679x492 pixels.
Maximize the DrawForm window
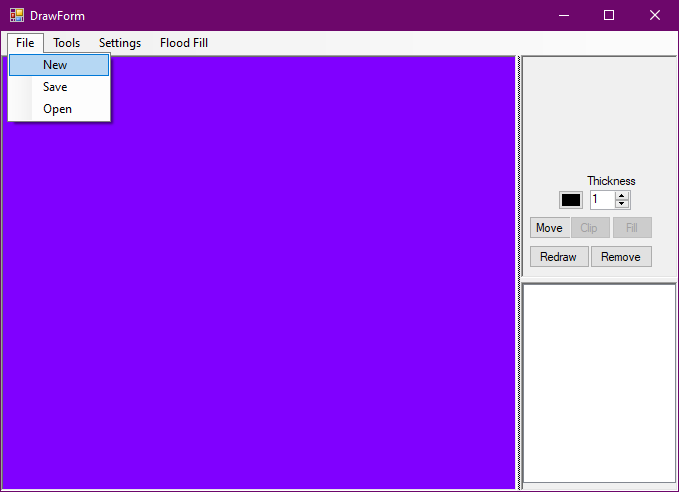point(608,15)
